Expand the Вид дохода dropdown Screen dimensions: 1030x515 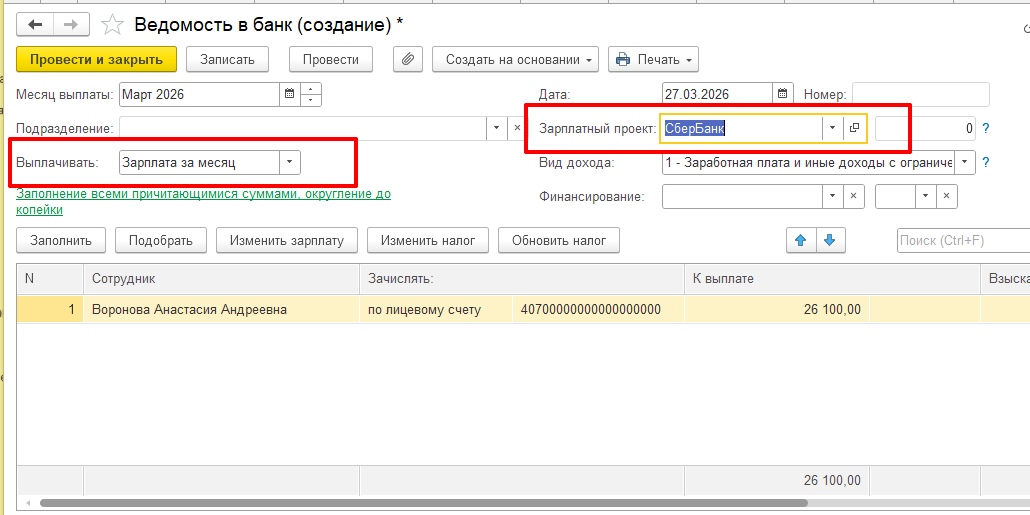[x=964, y=162]
